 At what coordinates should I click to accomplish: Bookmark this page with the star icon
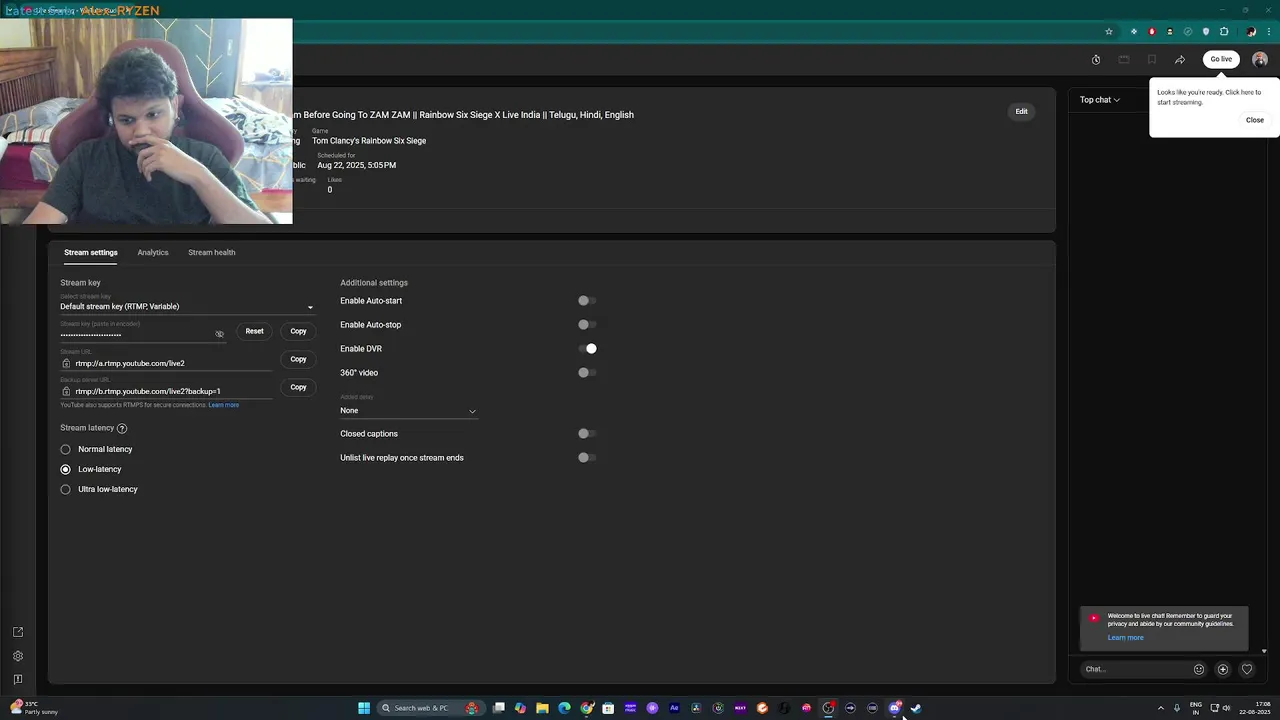tap(1108, 32)
